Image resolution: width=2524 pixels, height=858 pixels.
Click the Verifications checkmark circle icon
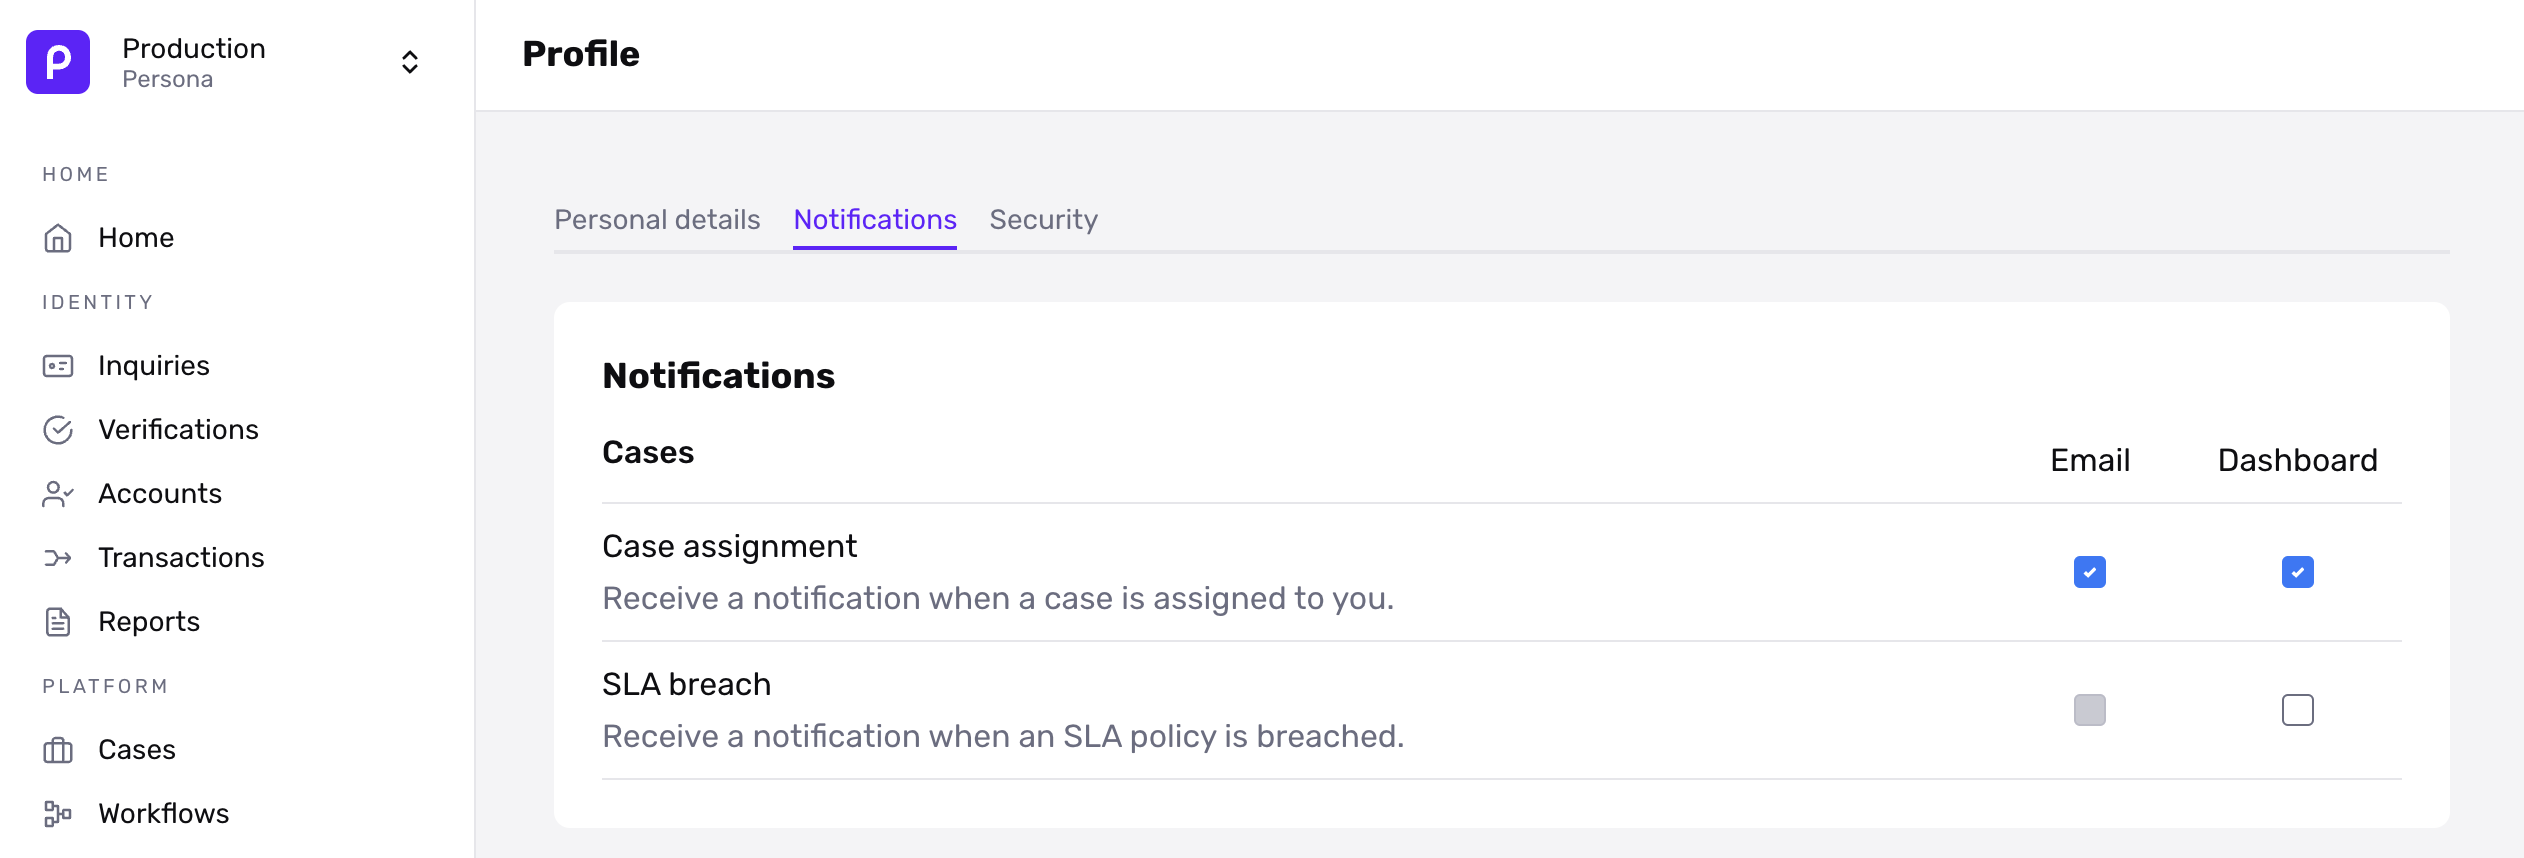point(58,430)
